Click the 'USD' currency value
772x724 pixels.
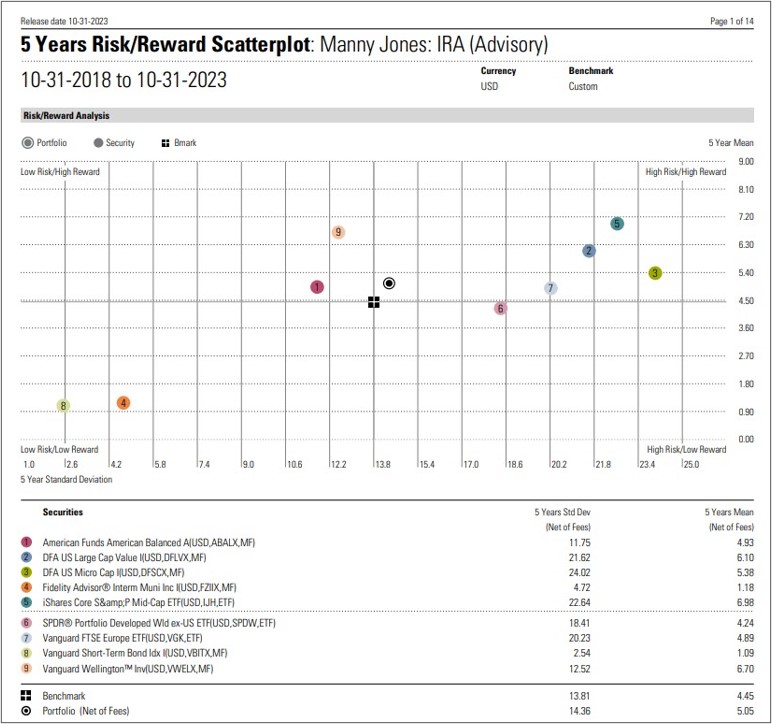click(x=489, y=86)
